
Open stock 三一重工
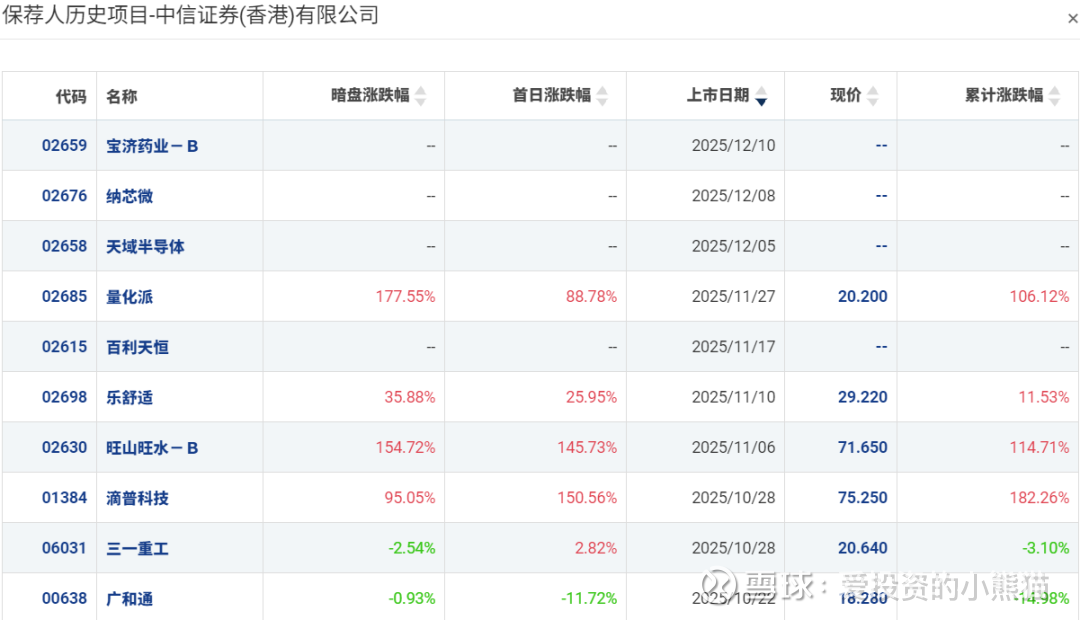point(137,548)
